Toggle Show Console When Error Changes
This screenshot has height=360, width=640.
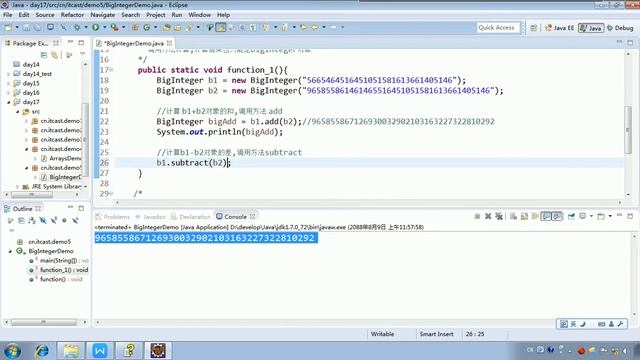click(557, 216)
